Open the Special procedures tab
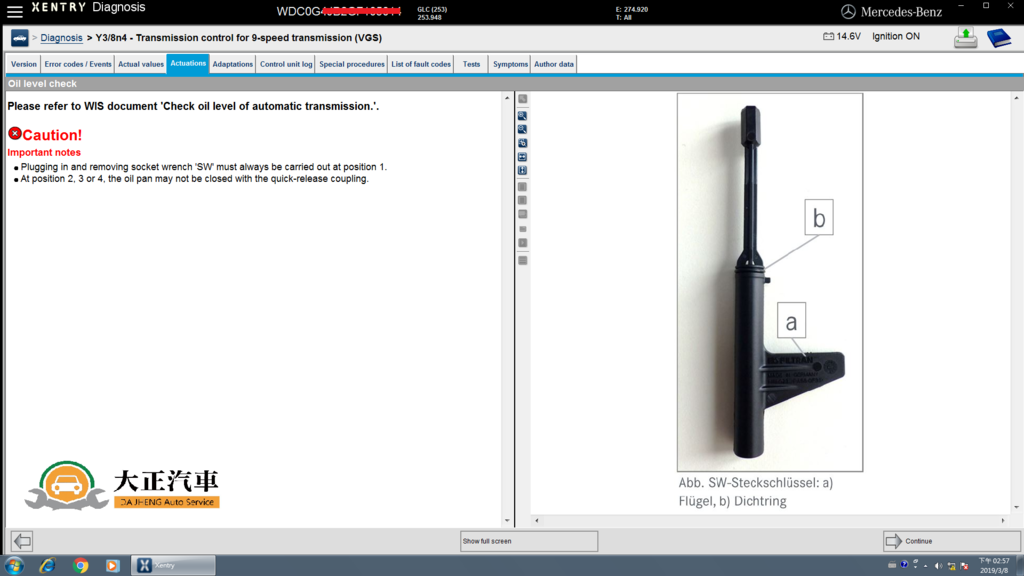Screen dimensions: 1024x576 pos(351,64)
